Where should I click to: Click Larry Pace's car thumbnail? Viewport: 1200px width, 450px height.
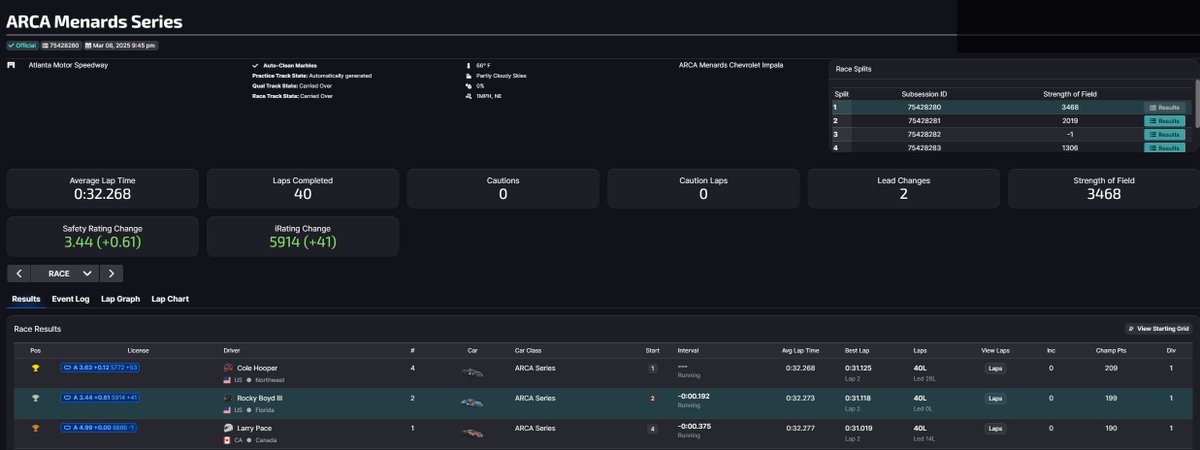click(x=473, y=432)
